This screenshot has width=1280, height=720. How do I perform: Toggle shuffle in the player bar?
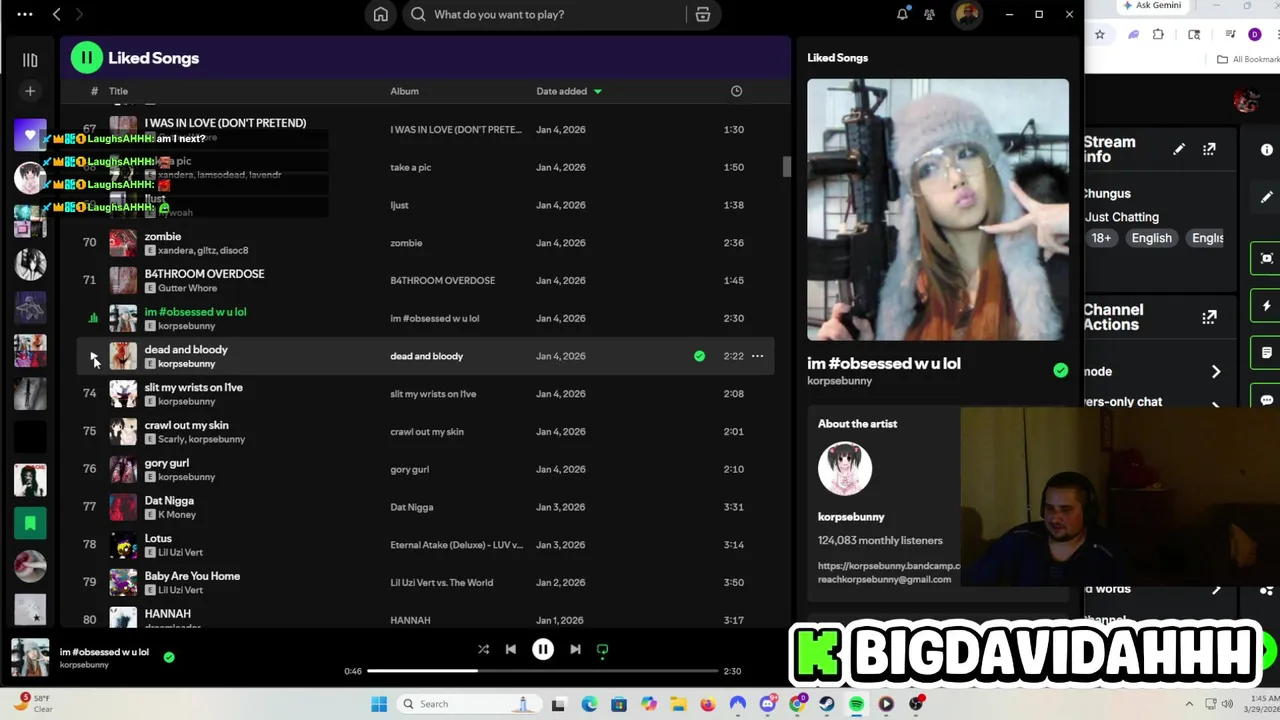coord(483,649)
